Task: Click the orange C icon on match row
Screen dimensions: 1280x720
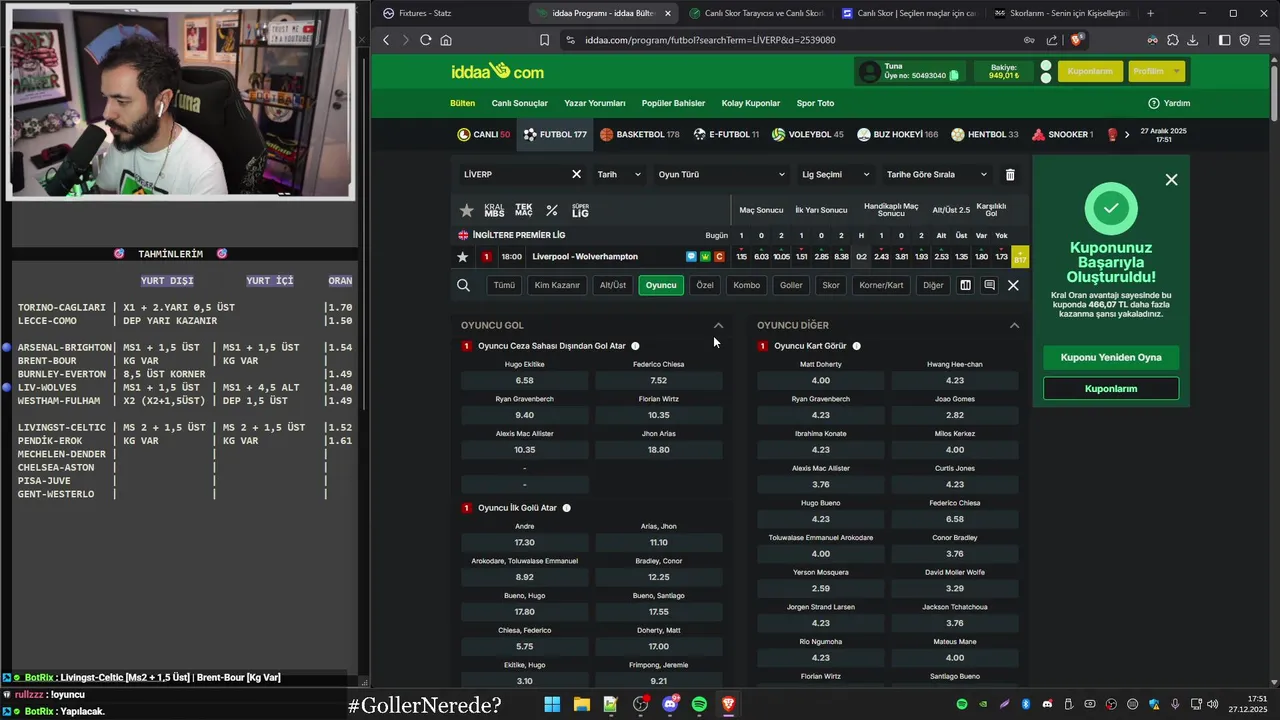Action: (x=719, y=257)
